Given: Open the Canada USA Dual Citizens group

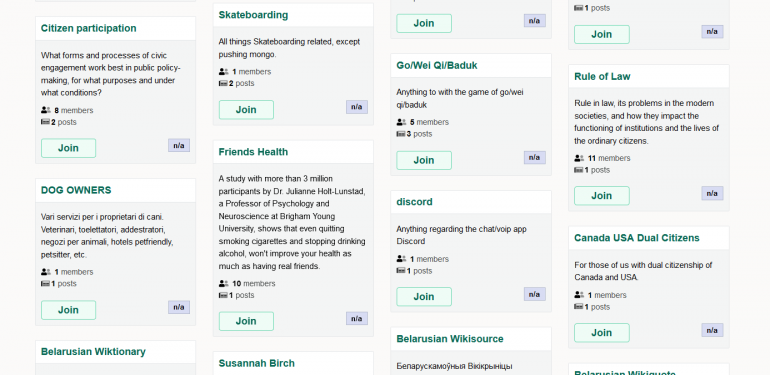Looking at the screenshot, I should coord(636,238).
